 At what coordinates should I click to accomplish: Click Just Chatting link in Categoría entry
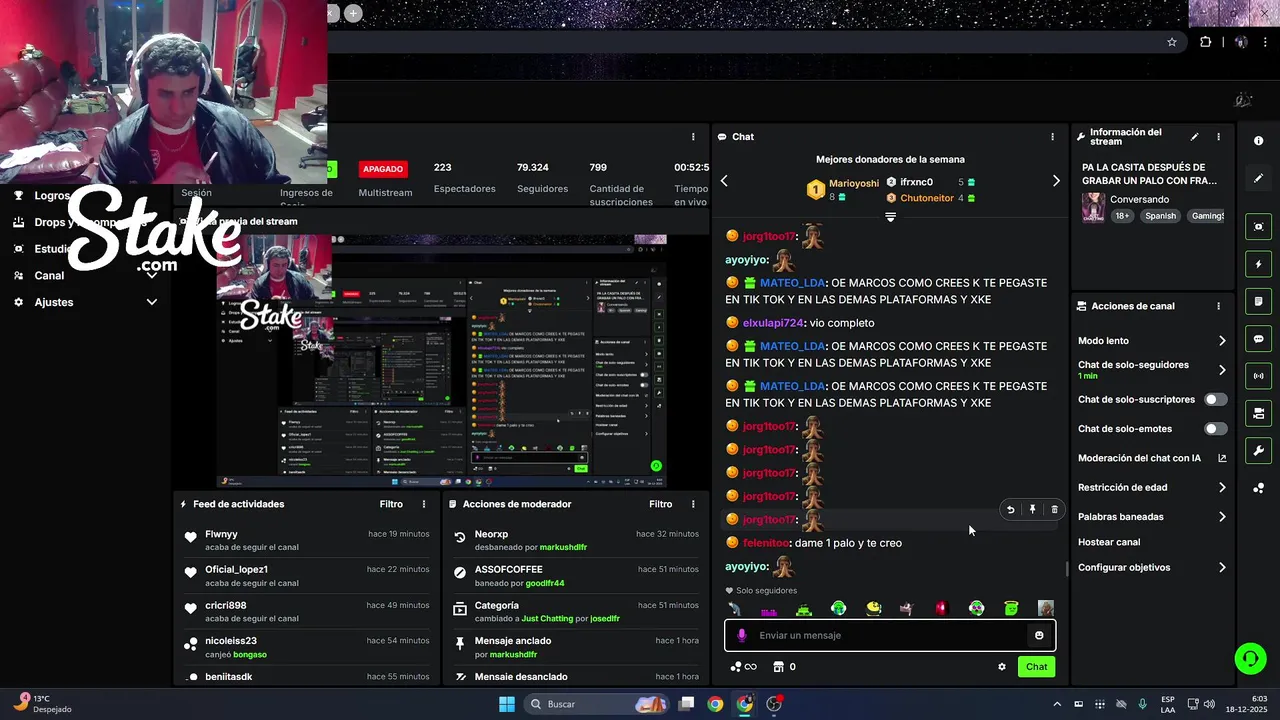[x=549, y=619]
